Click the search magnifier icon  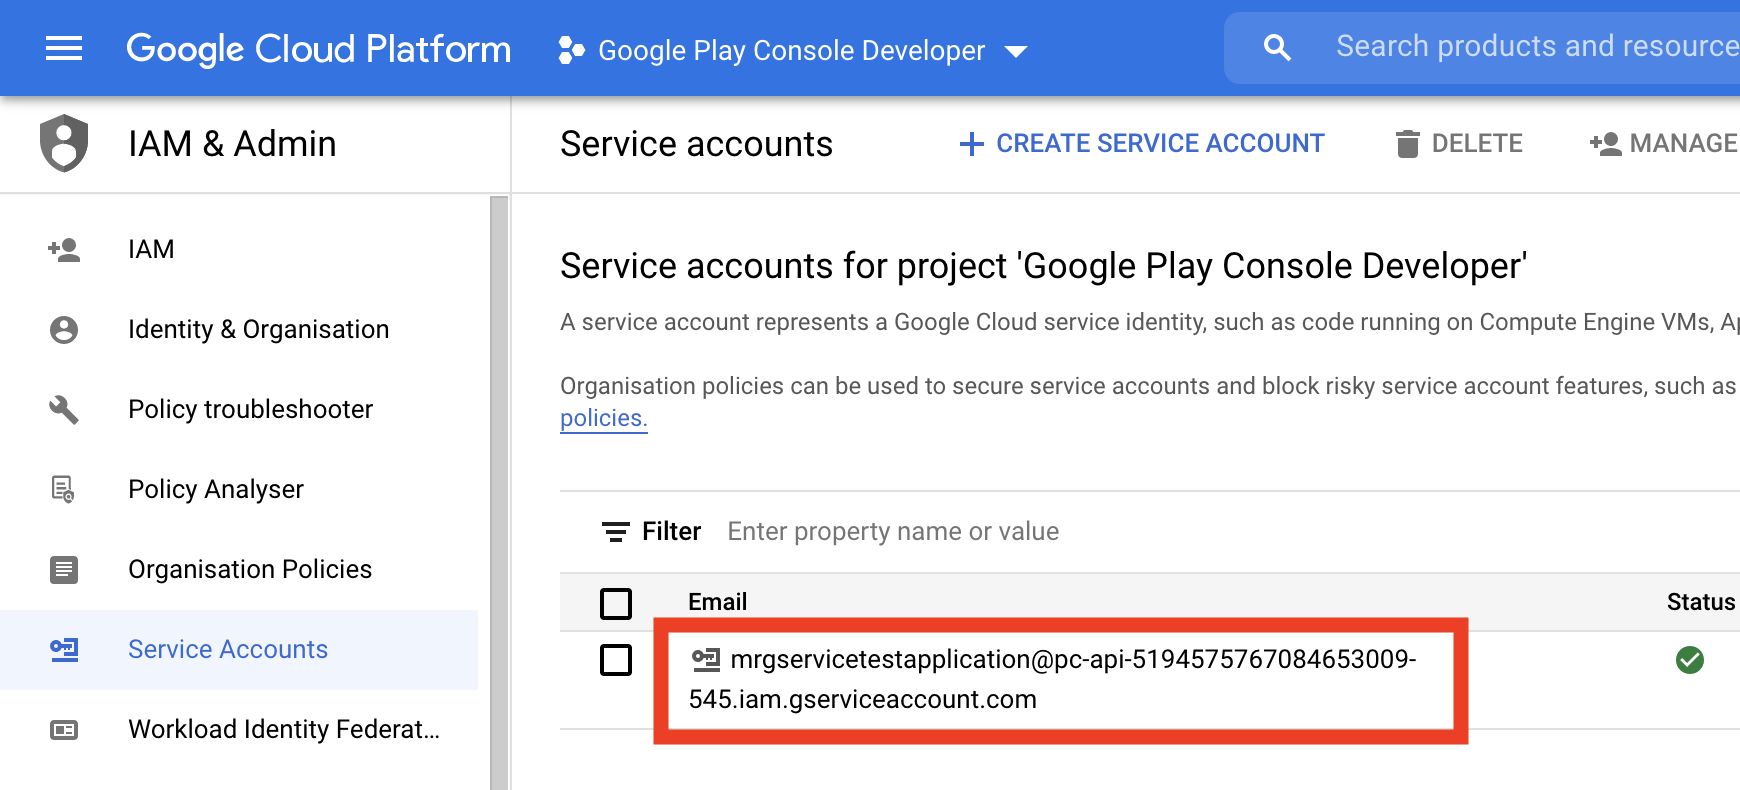(x=1277, y=47)
